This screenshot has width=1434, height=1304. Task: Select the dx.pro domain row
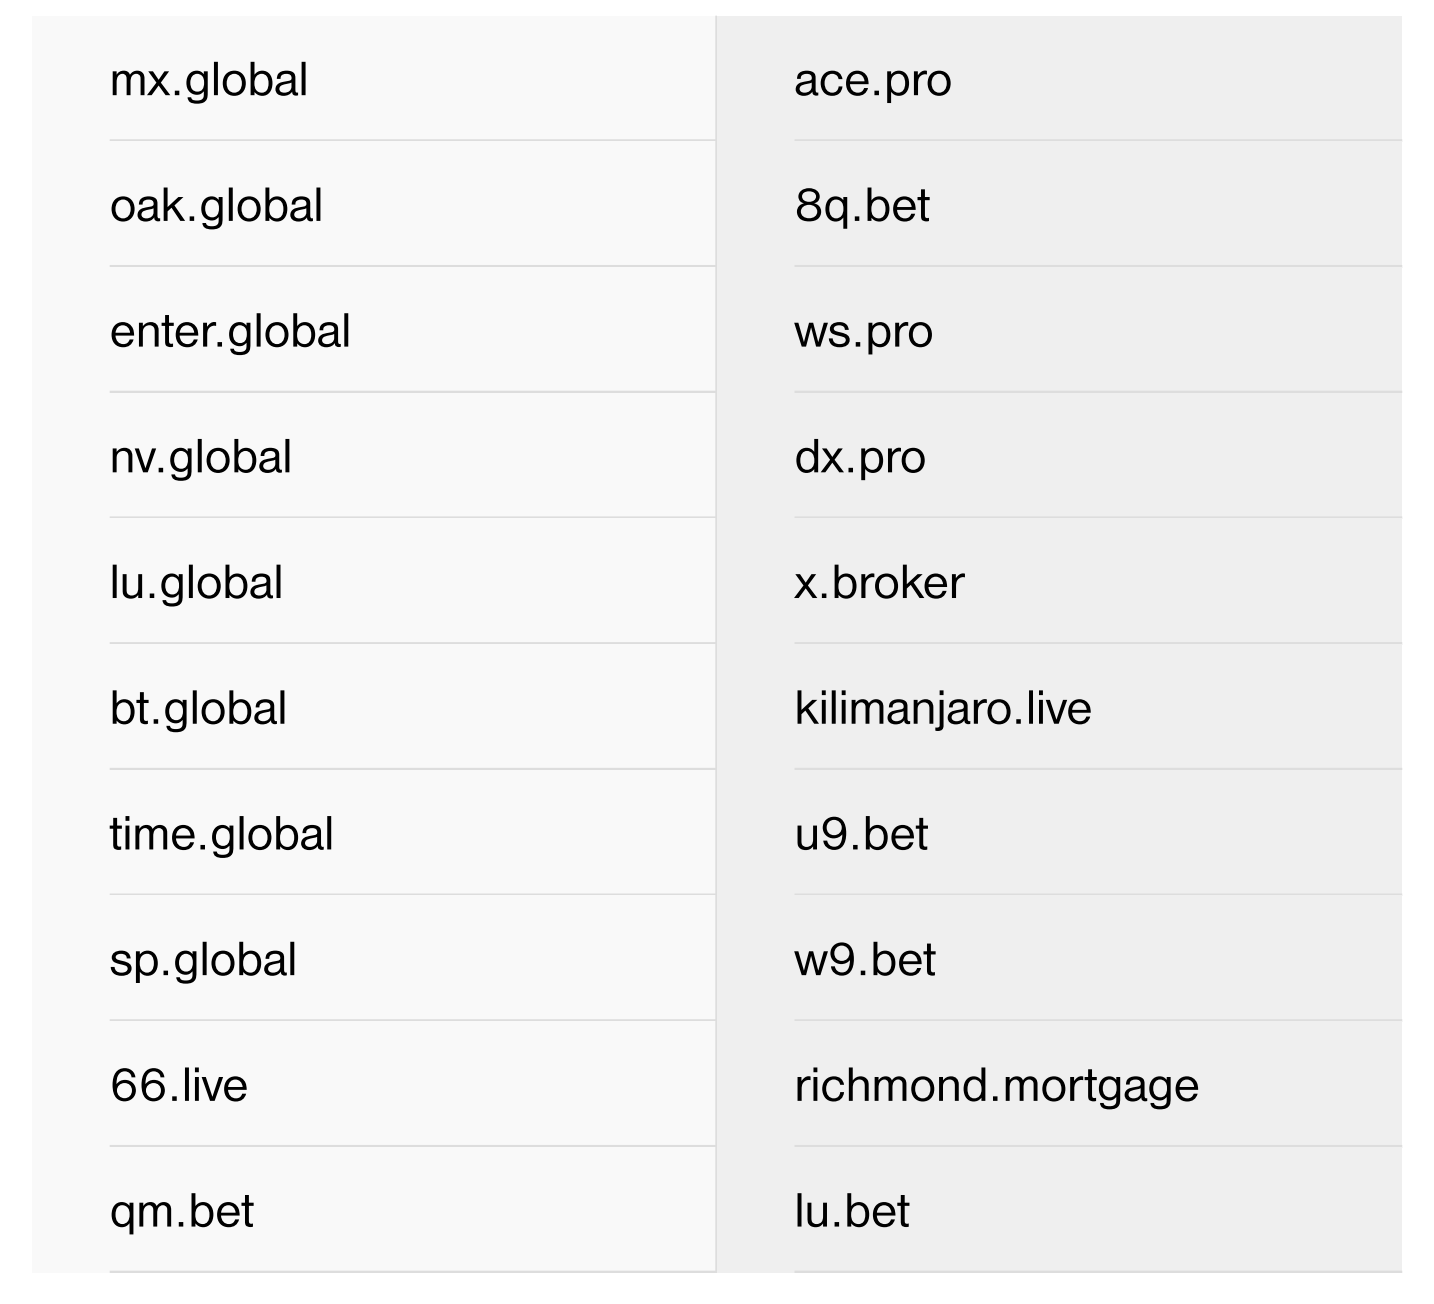coord(860,458)
